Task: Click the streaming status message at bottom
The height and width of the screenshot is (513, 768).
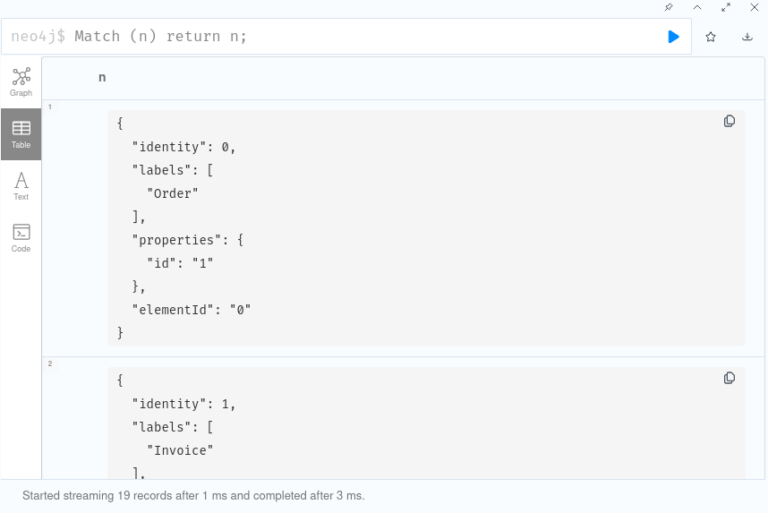Action: [x=193, y=496]
